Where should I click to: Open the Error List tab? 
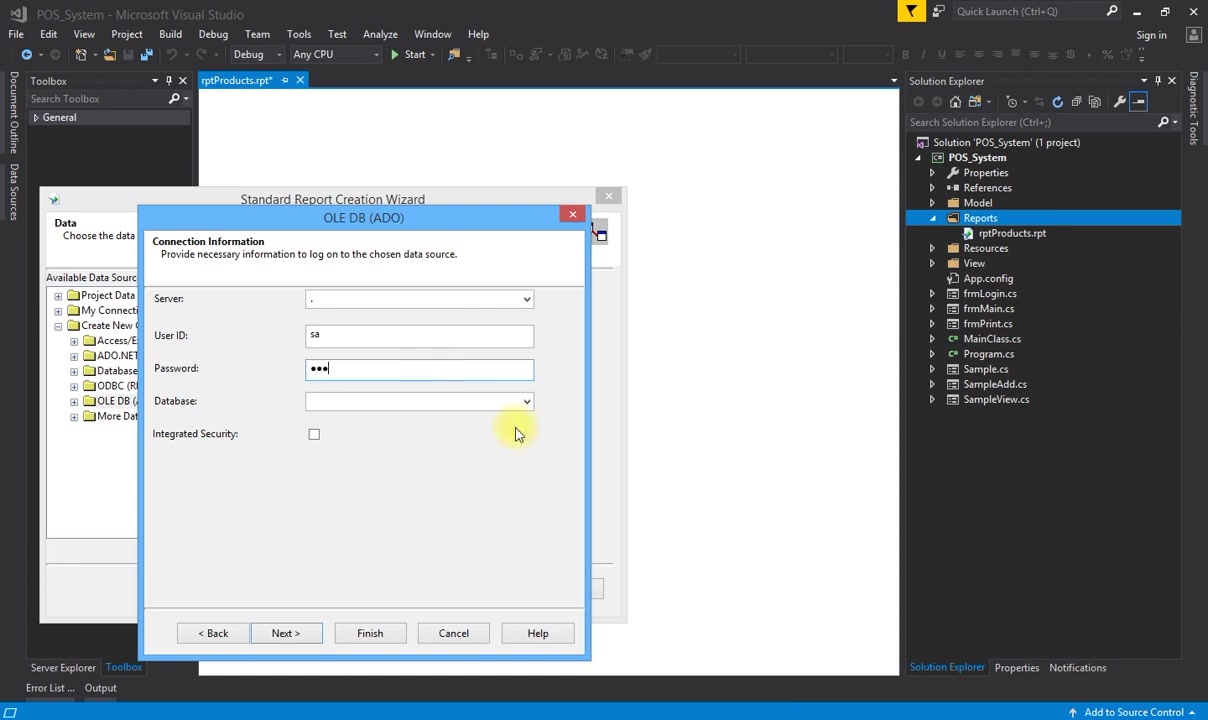[50, 688]
